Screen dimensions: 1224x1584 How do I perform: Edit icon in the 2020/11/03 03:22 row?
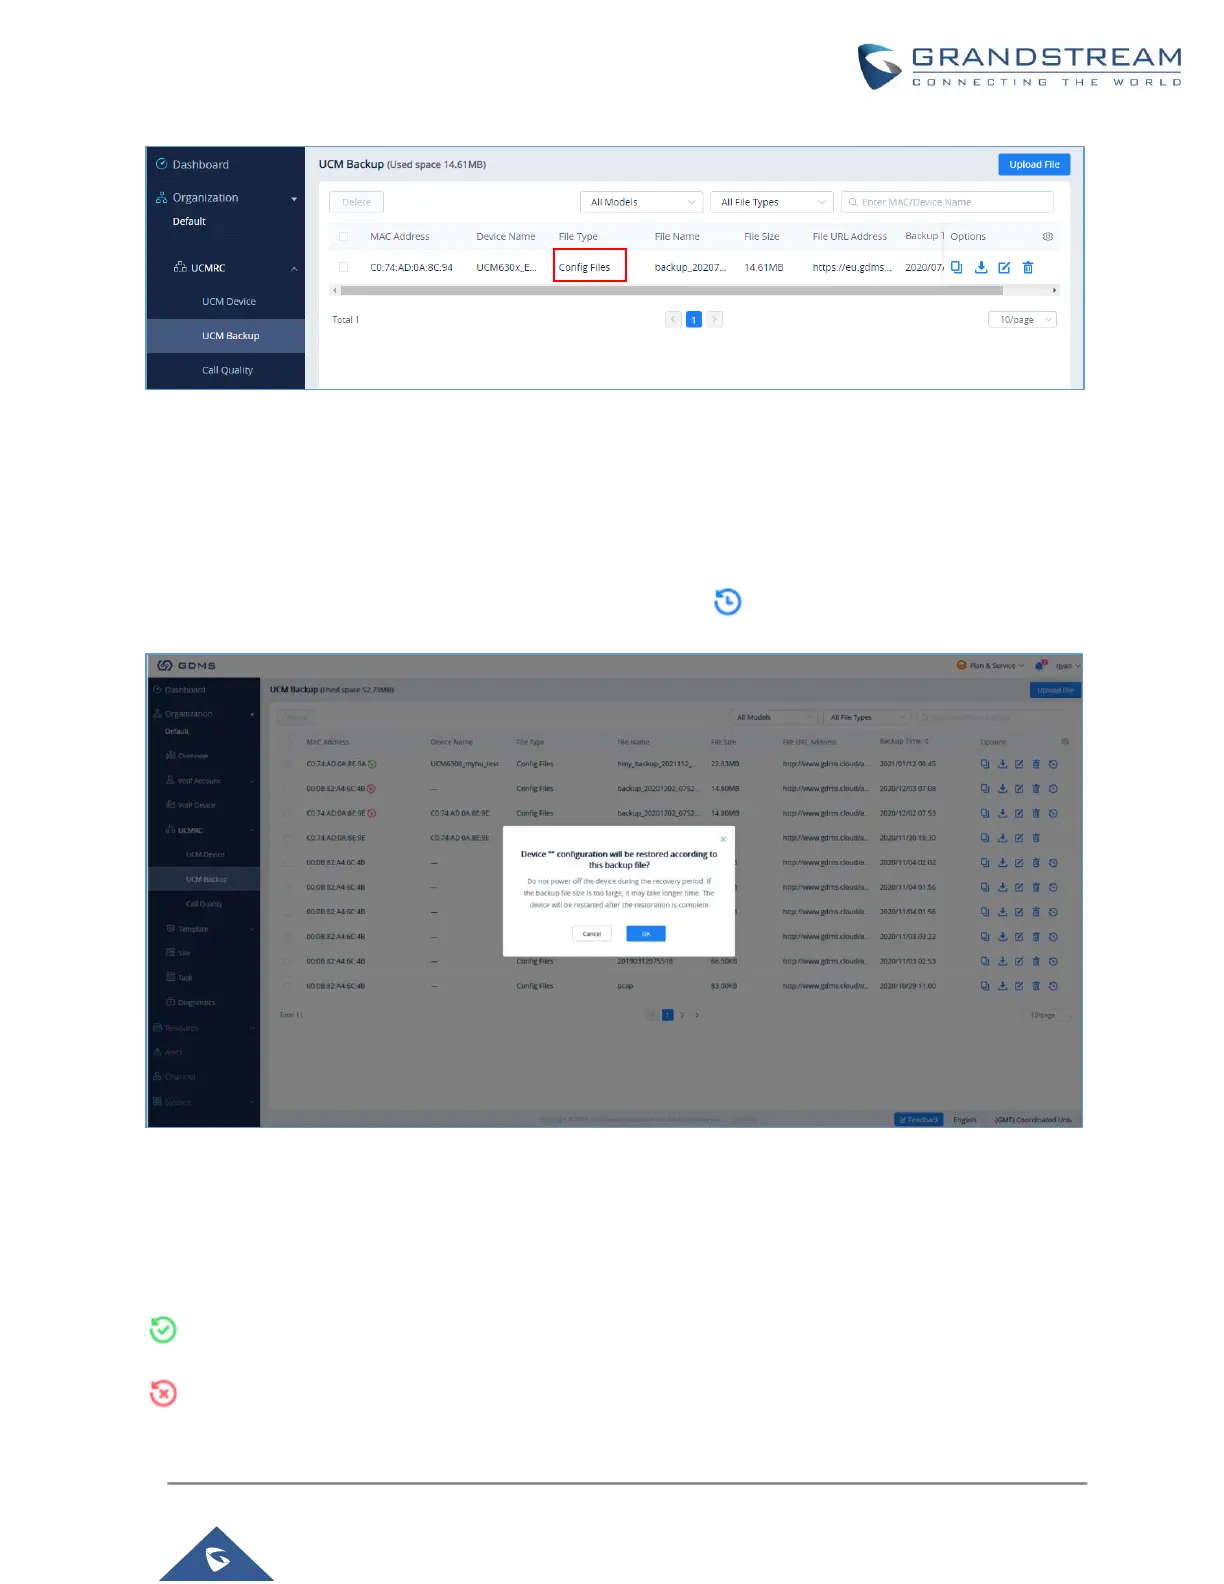1019,937
